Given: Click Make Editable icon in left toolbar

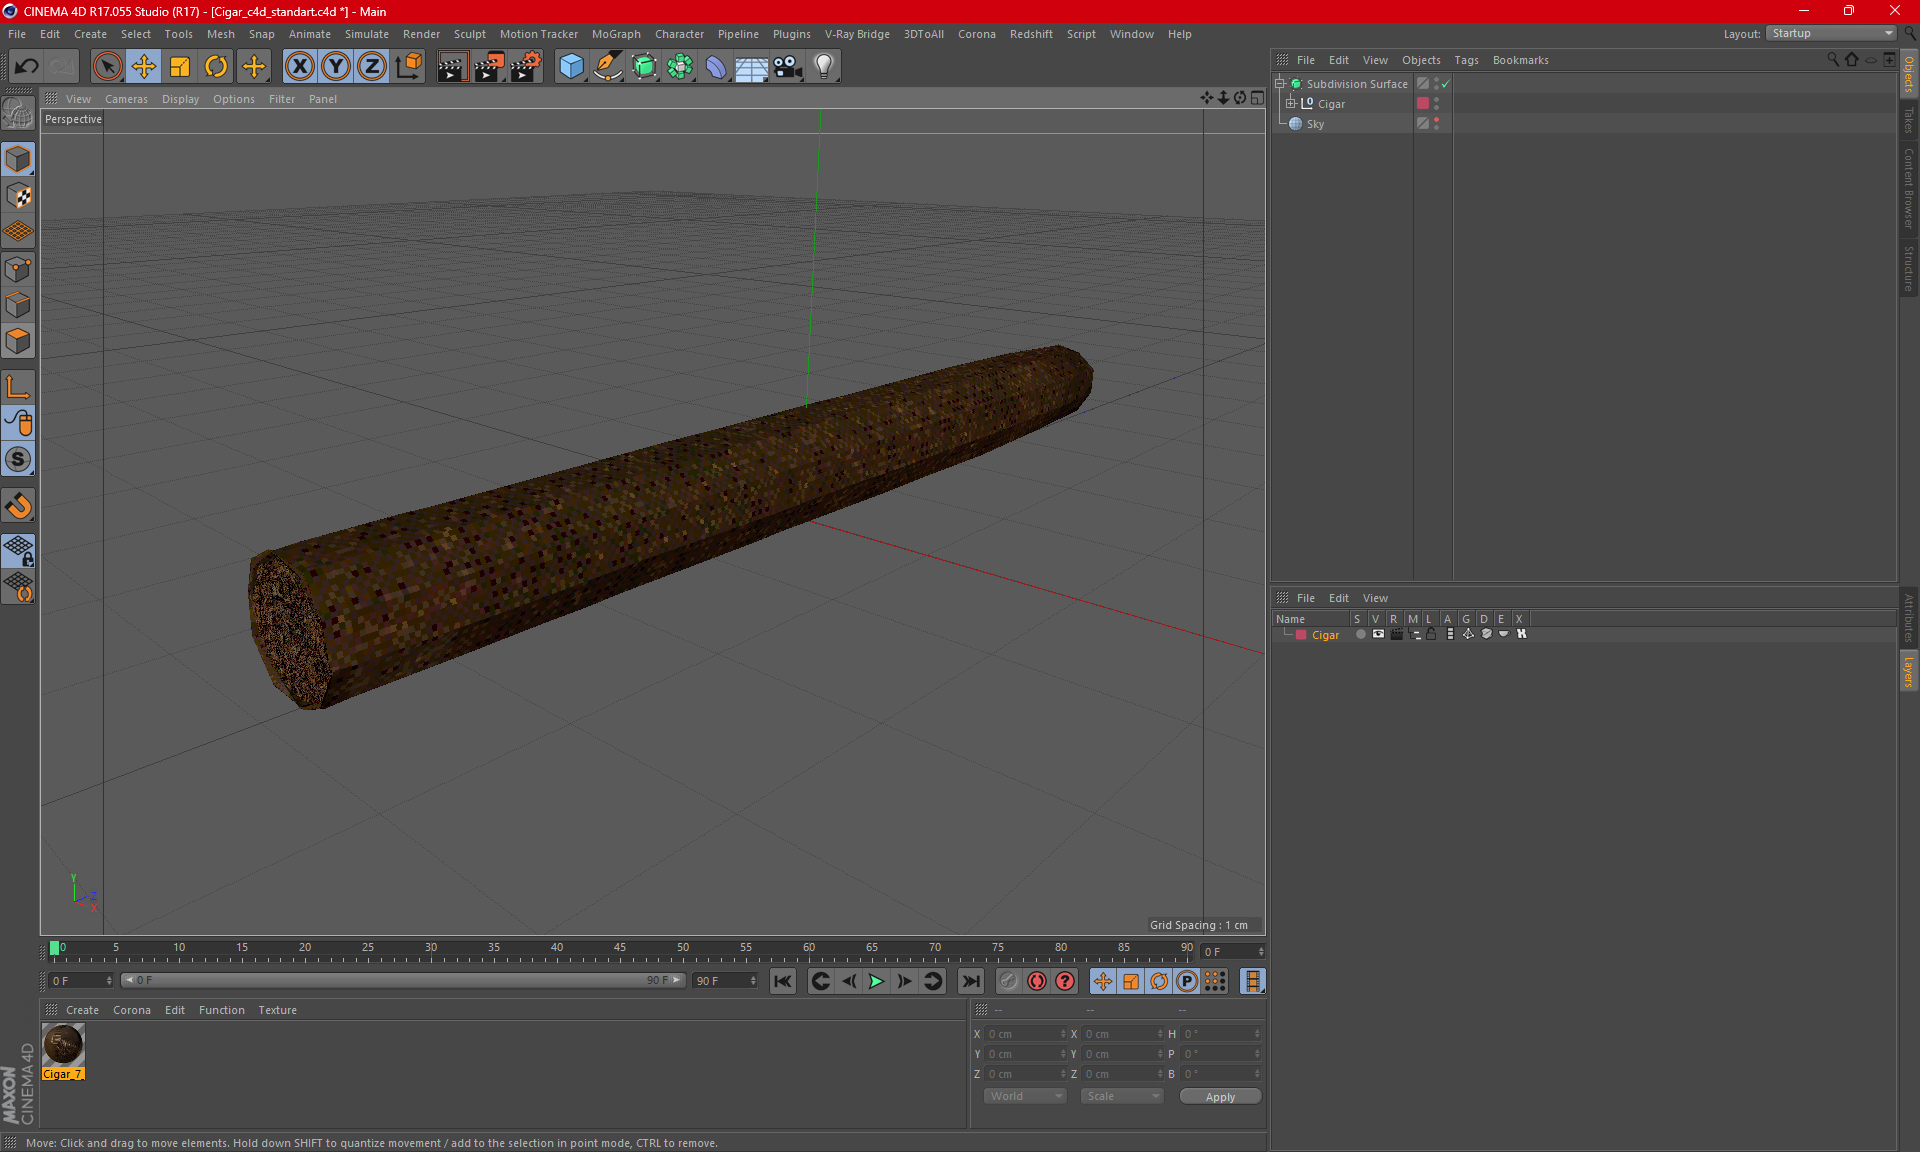Looking at the screenshot, I should point(18,114).
